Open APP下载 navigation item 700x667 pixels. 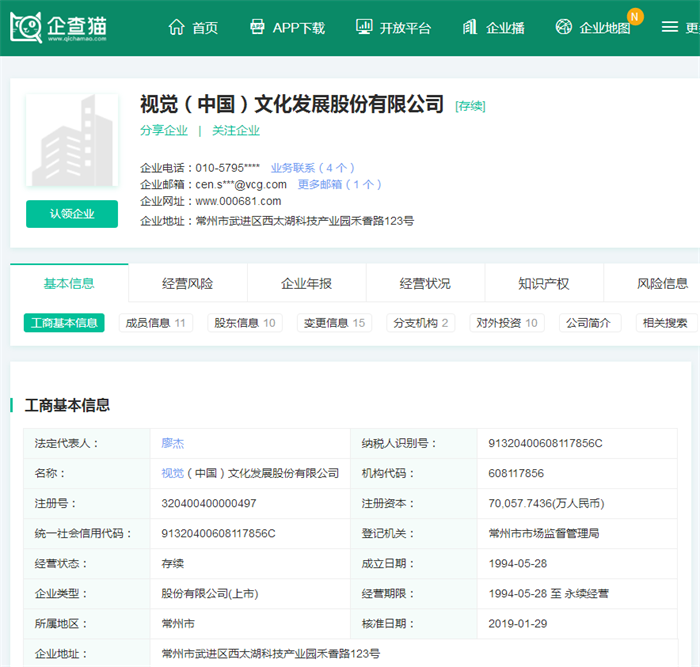tap(299, 28)
